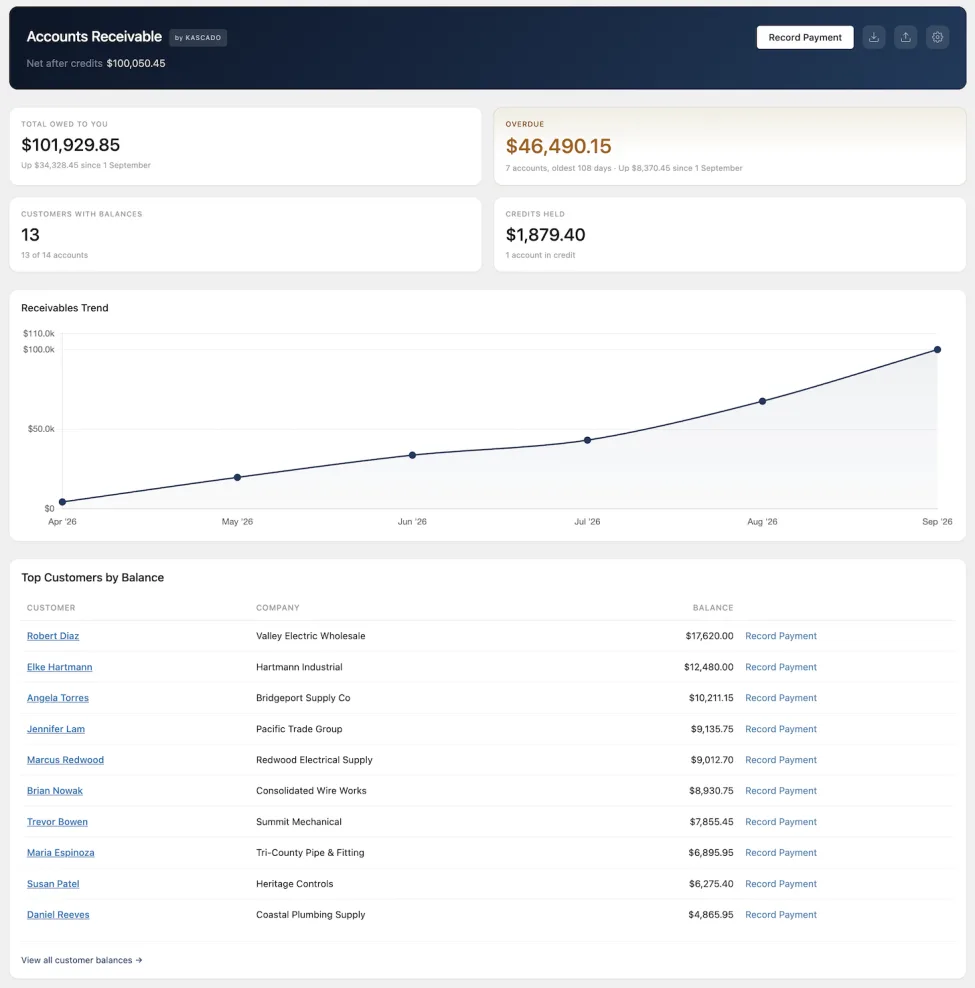The image size is (975, 988).
Task: Click the "Summit Mechanical" company cell
Action: click(299, 822)
